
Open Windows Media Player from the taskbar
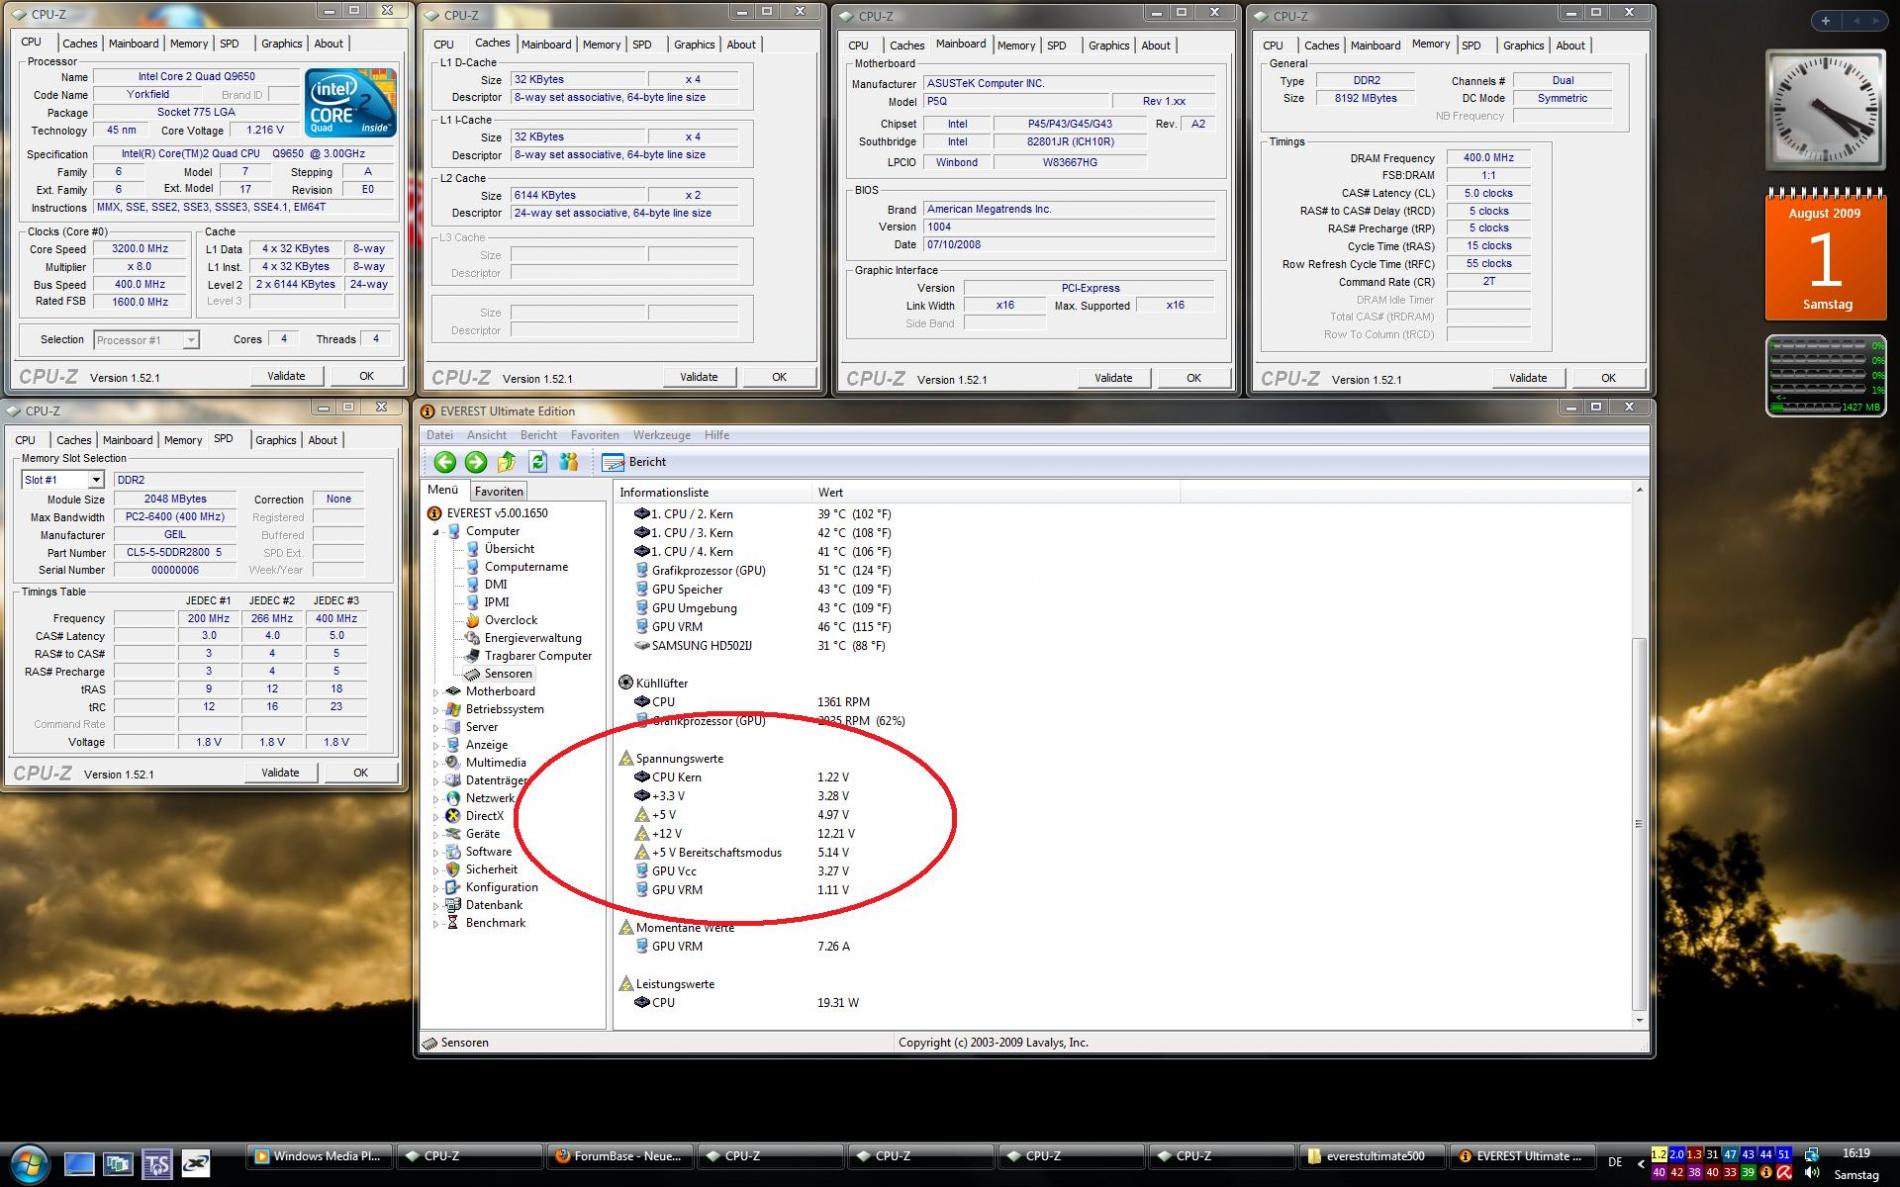(319, 1157)
